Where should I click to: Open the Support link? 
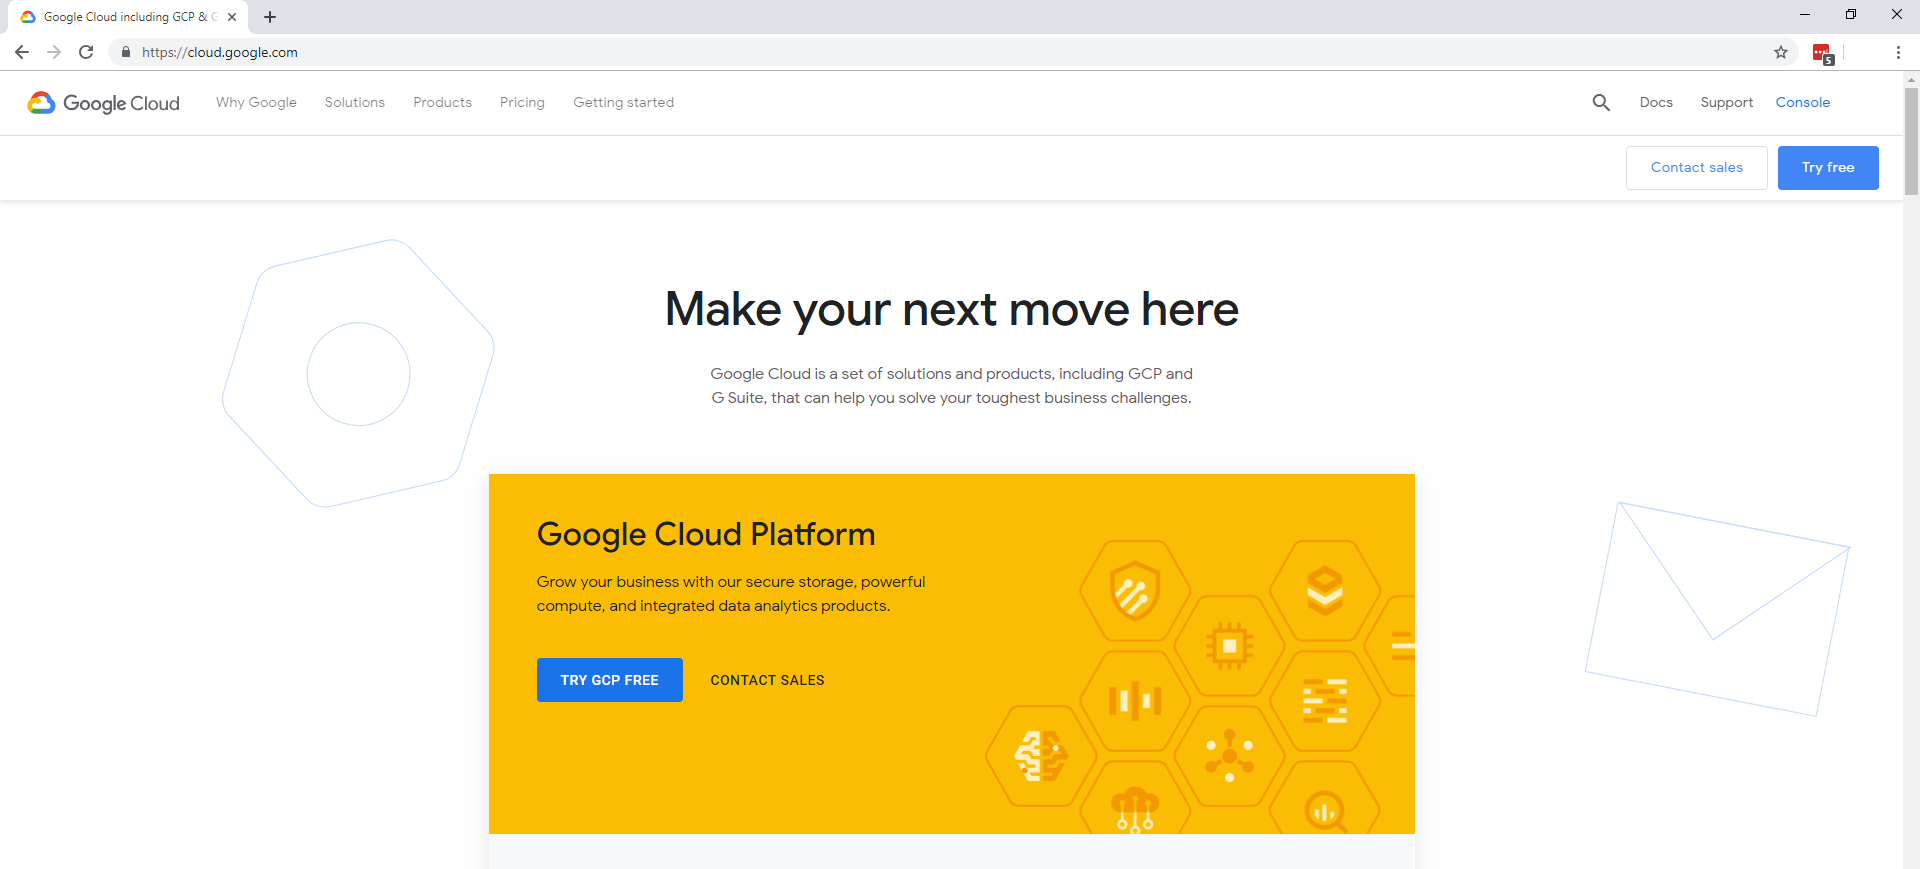1726,102
